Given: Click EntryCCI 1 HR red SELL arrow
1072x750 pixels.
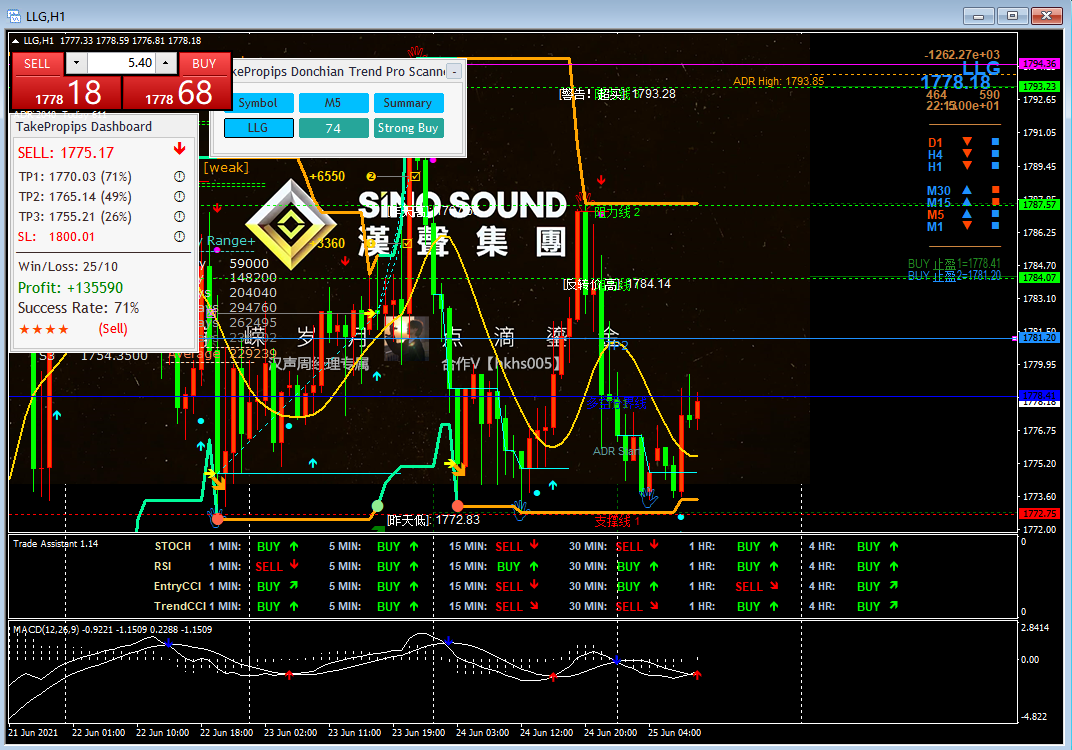Looking at the screenshot, I should click(x=774, y=586).
